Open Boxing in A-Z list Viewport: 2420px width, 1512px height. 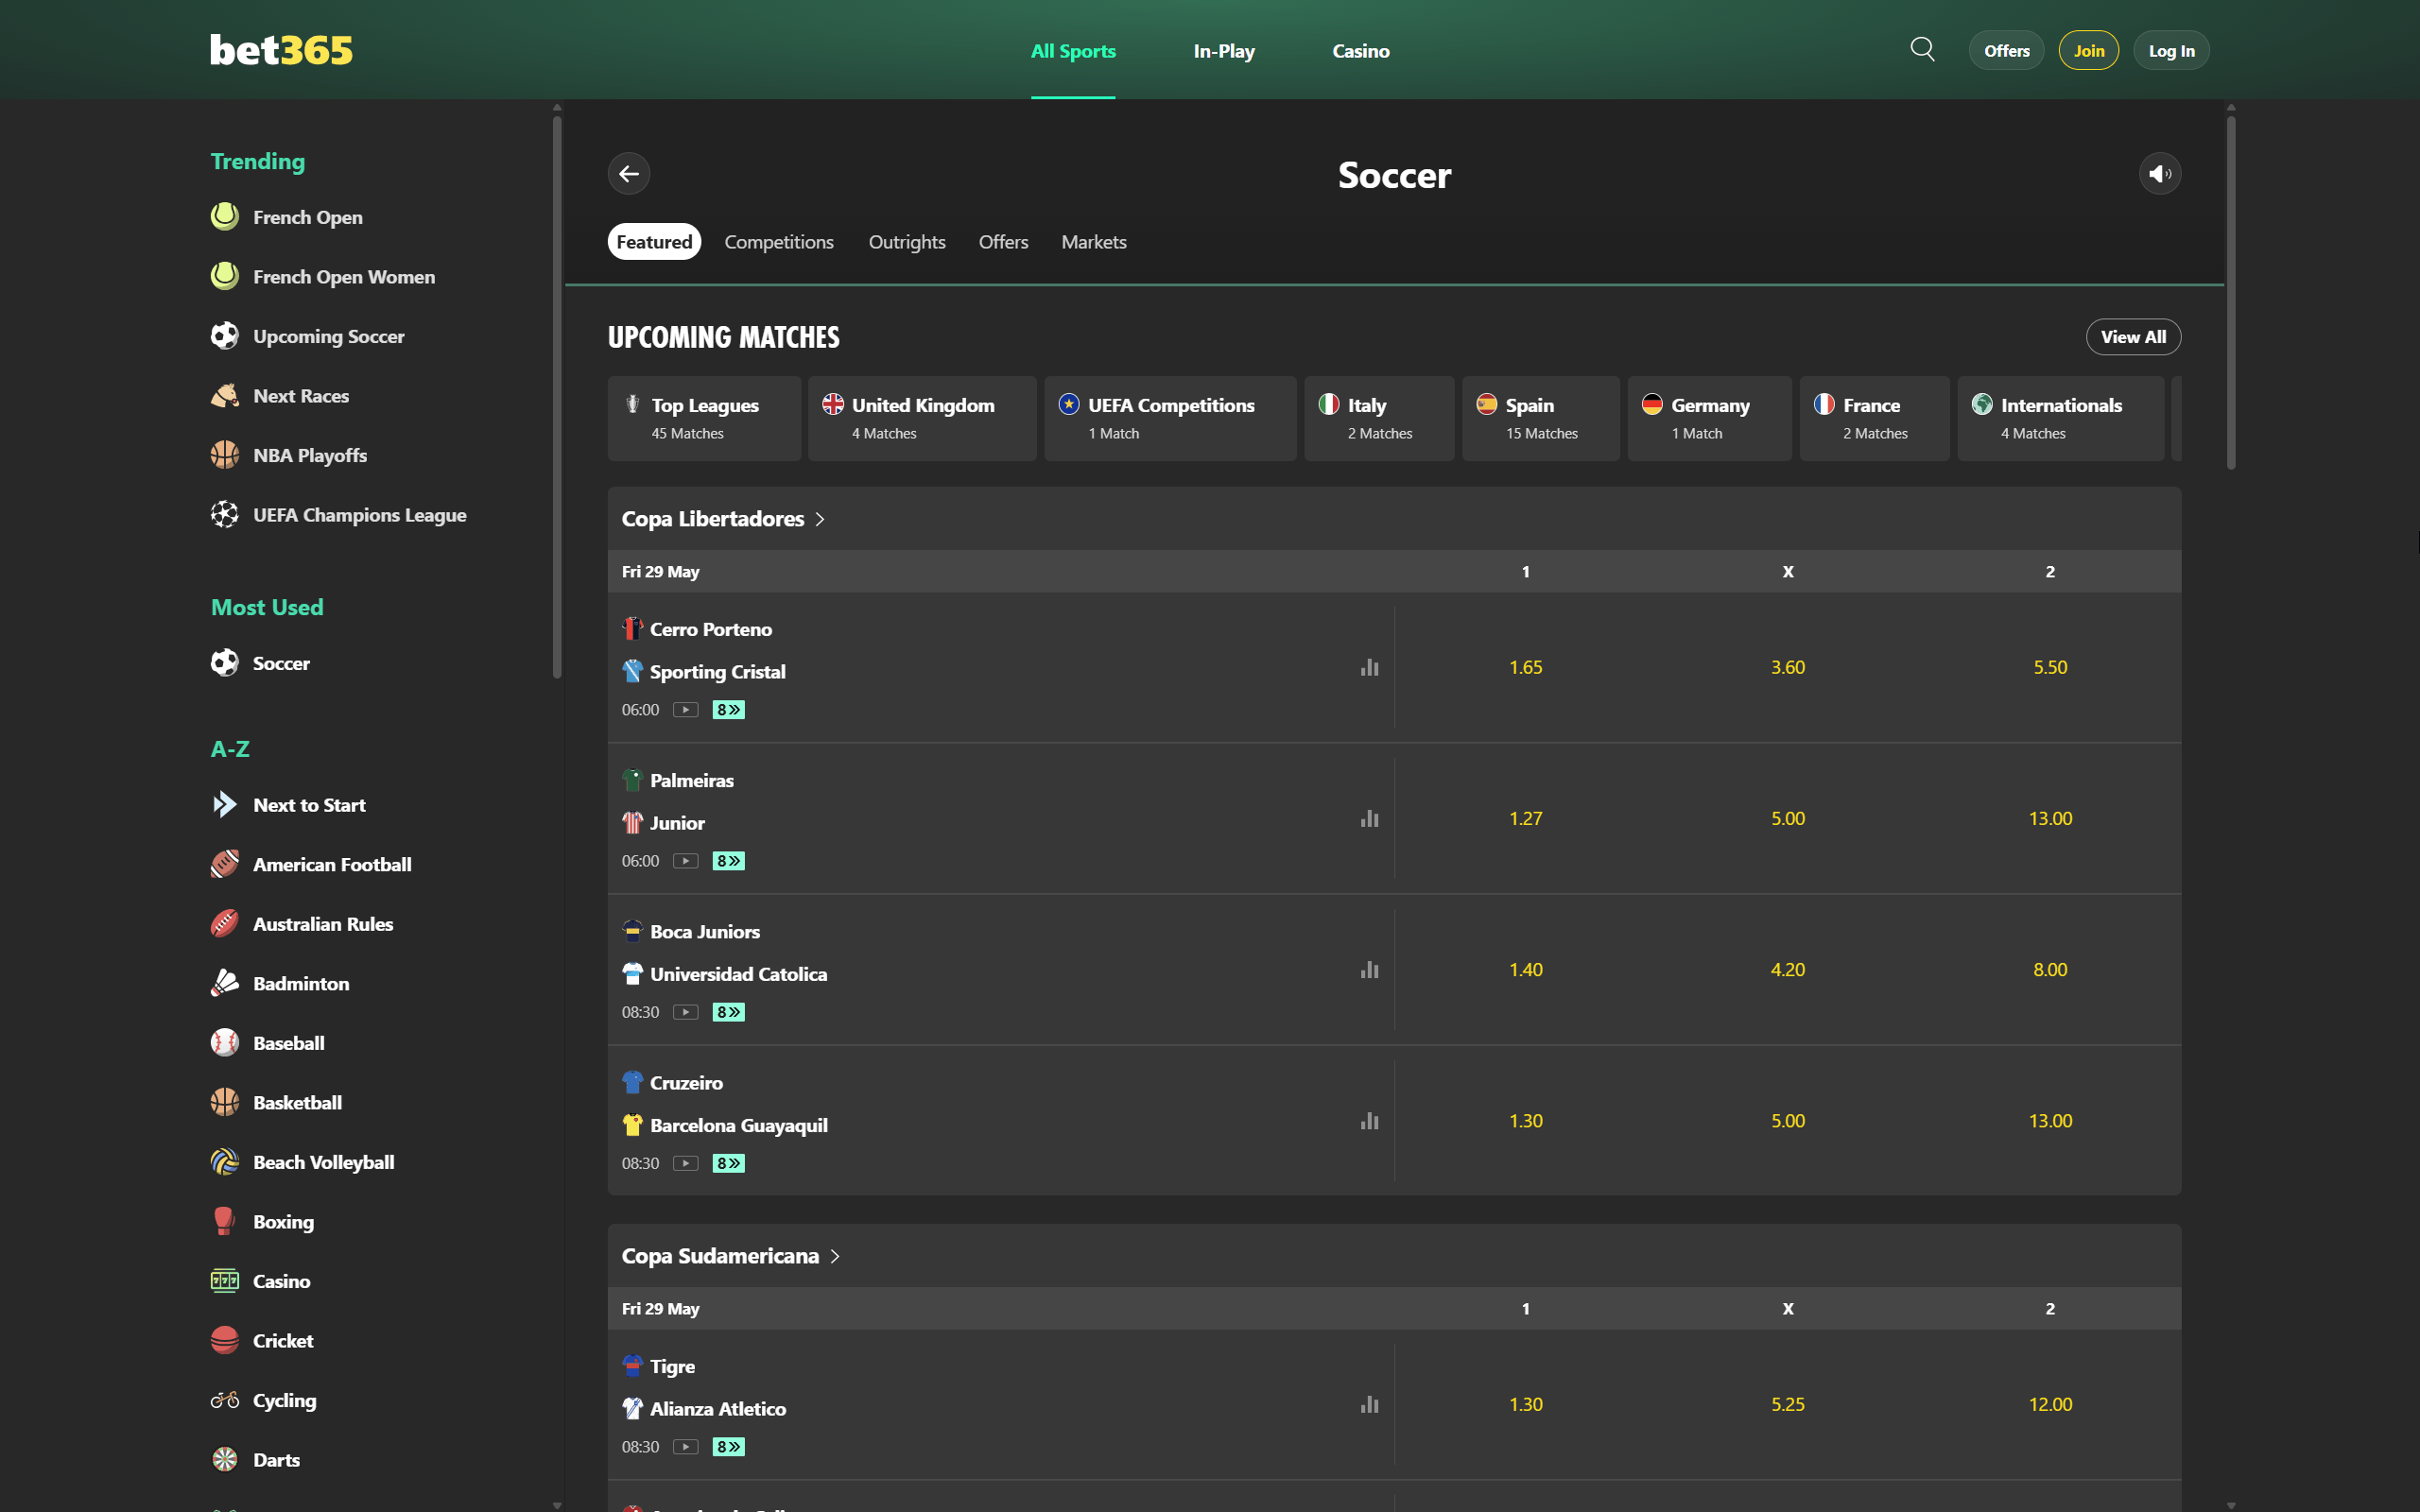[262, 1221]
